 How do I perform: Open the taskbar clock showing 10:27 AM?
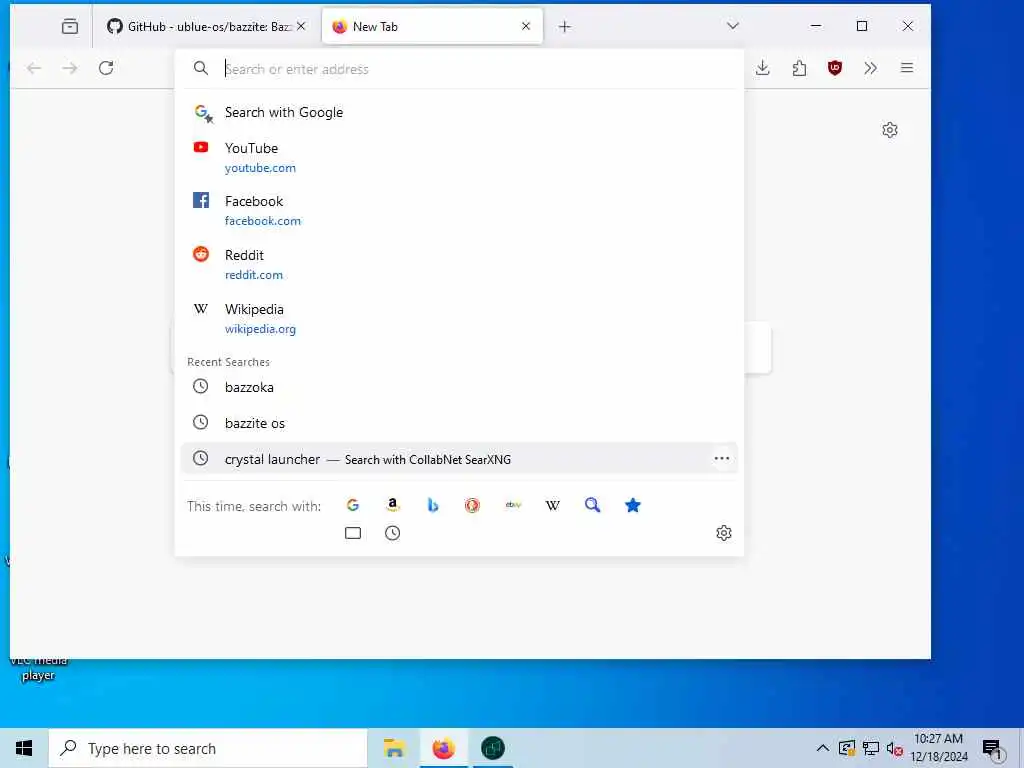[x=938, y=748]
